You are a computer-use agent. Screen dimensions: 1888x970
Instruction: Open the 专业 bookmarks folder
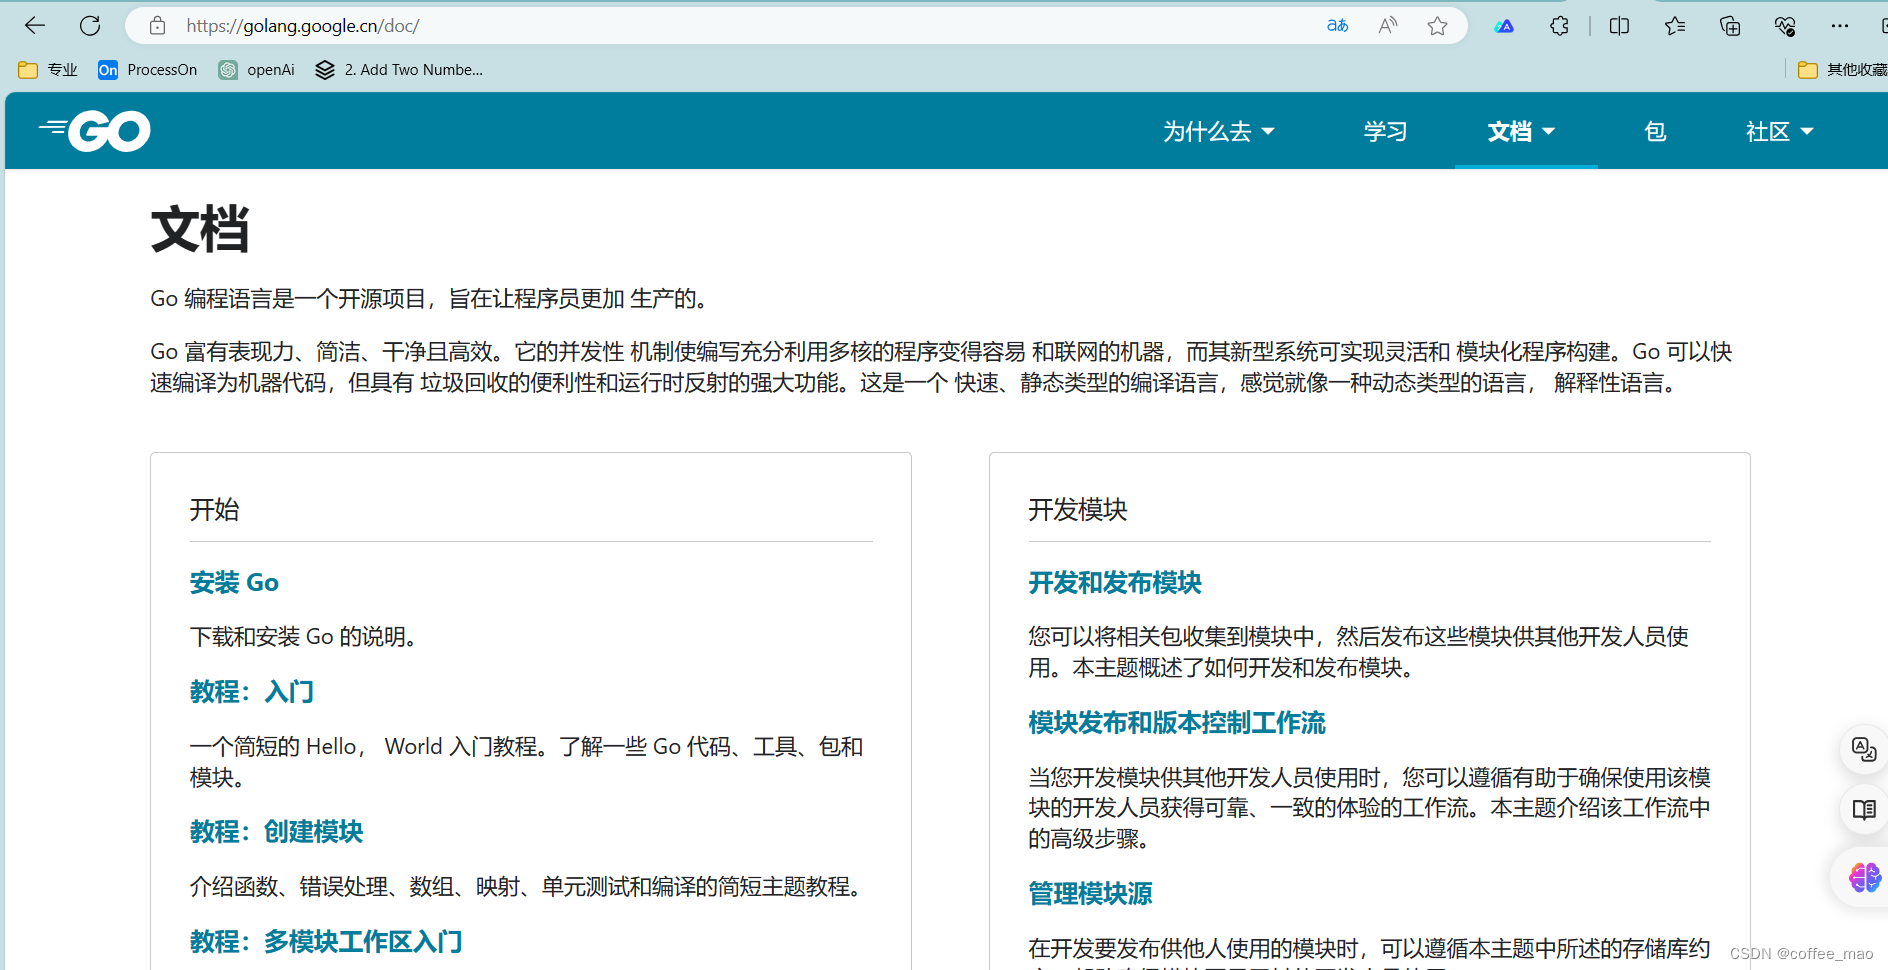(48, 70)
